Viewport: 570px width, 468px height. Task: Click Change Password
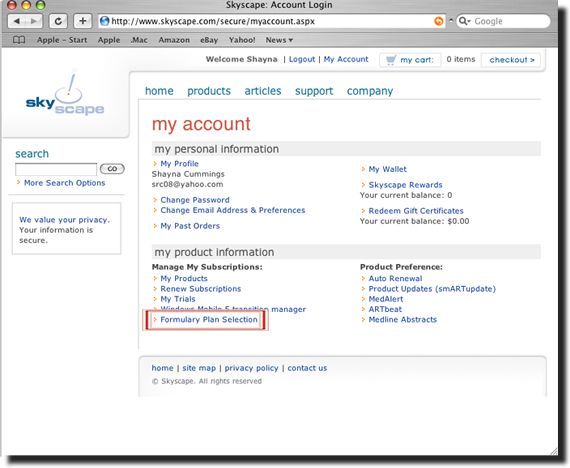[x=195, y=200]
